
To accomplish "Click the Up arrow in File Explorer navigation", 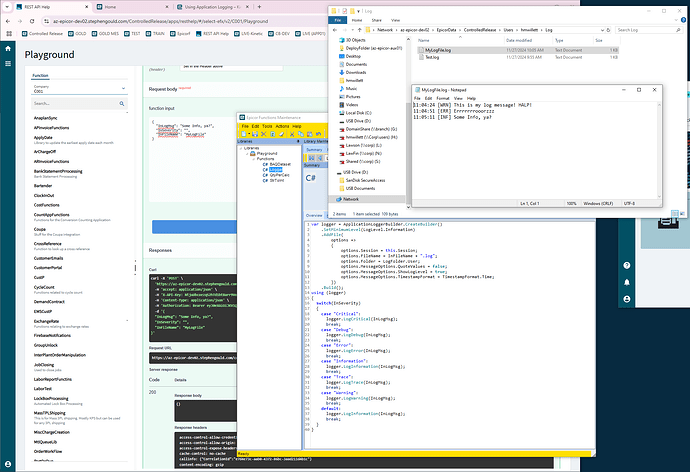I will coord(359,30).
